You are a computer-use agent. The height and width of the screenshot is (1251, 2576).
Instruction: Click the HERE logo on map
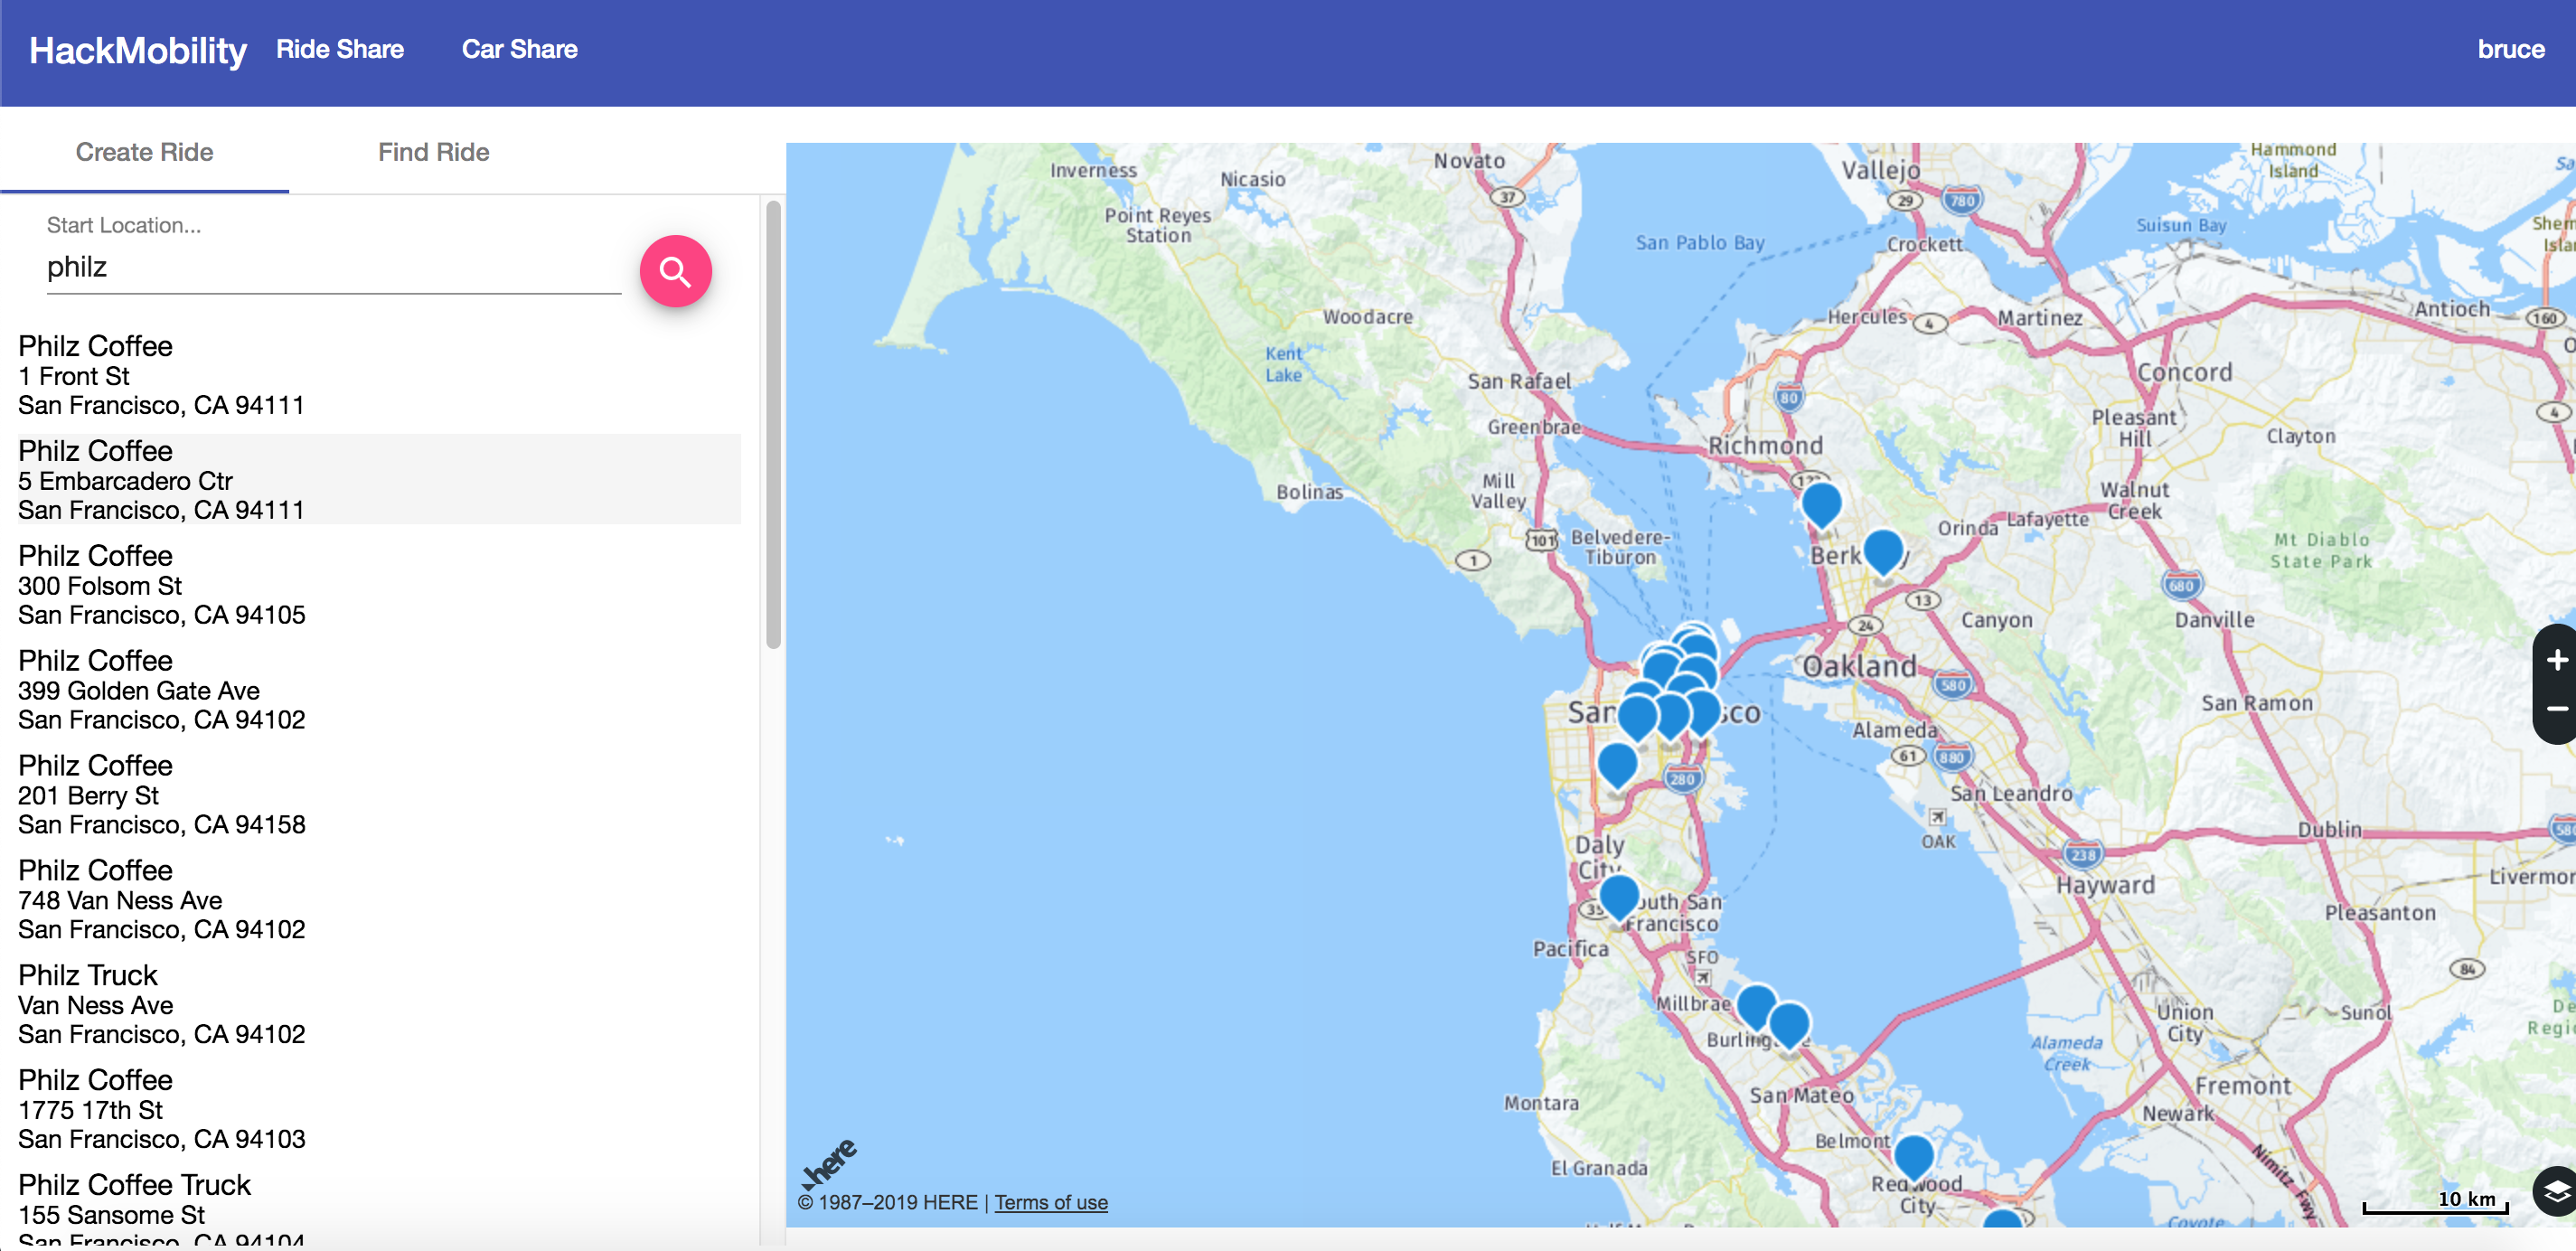pos(829,1162)
